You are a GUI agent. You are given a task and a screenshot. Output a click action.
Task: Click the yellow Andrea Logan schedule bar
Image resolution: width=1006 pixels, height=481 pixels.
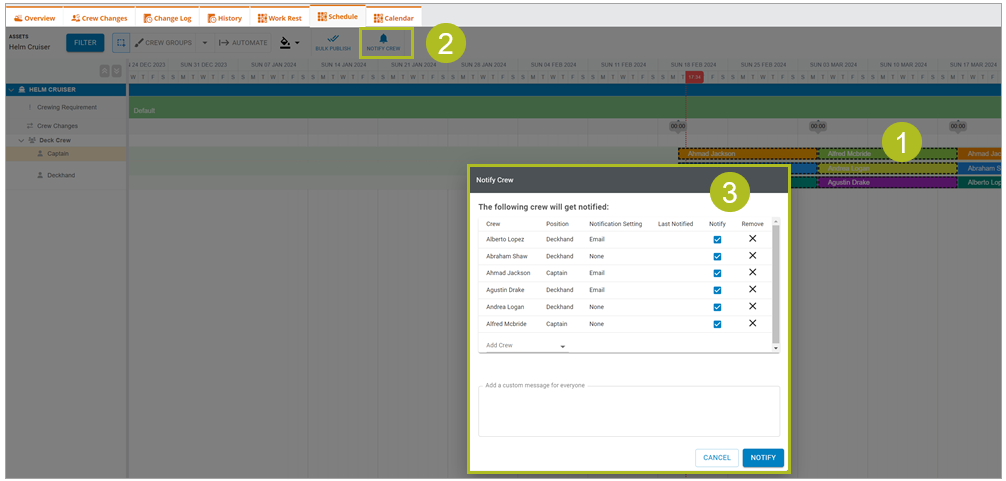[x=887, y=168]
